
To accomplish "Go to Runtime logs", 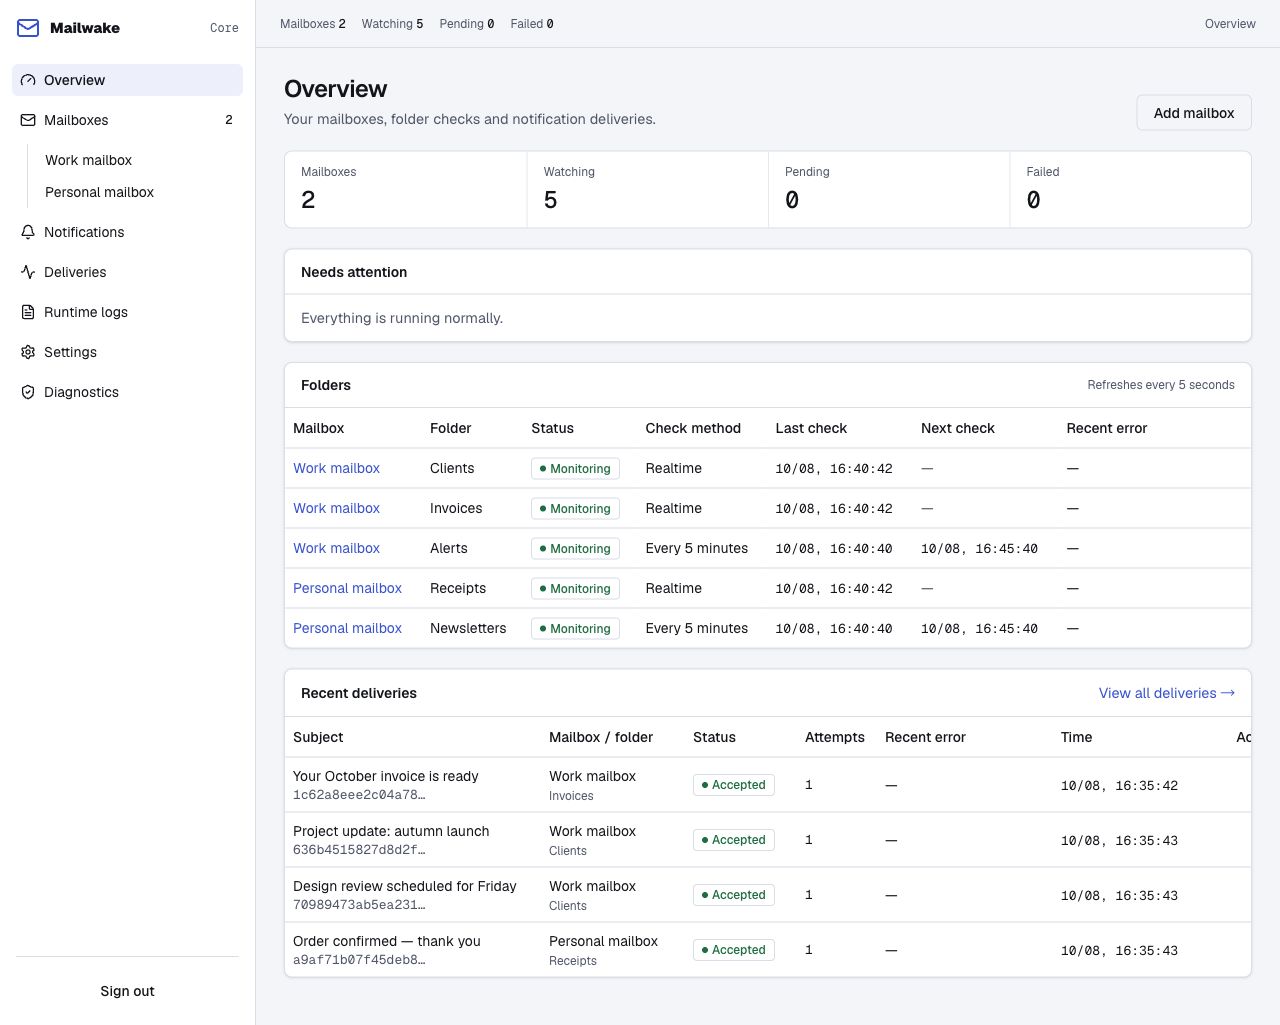I will (127, 312).
